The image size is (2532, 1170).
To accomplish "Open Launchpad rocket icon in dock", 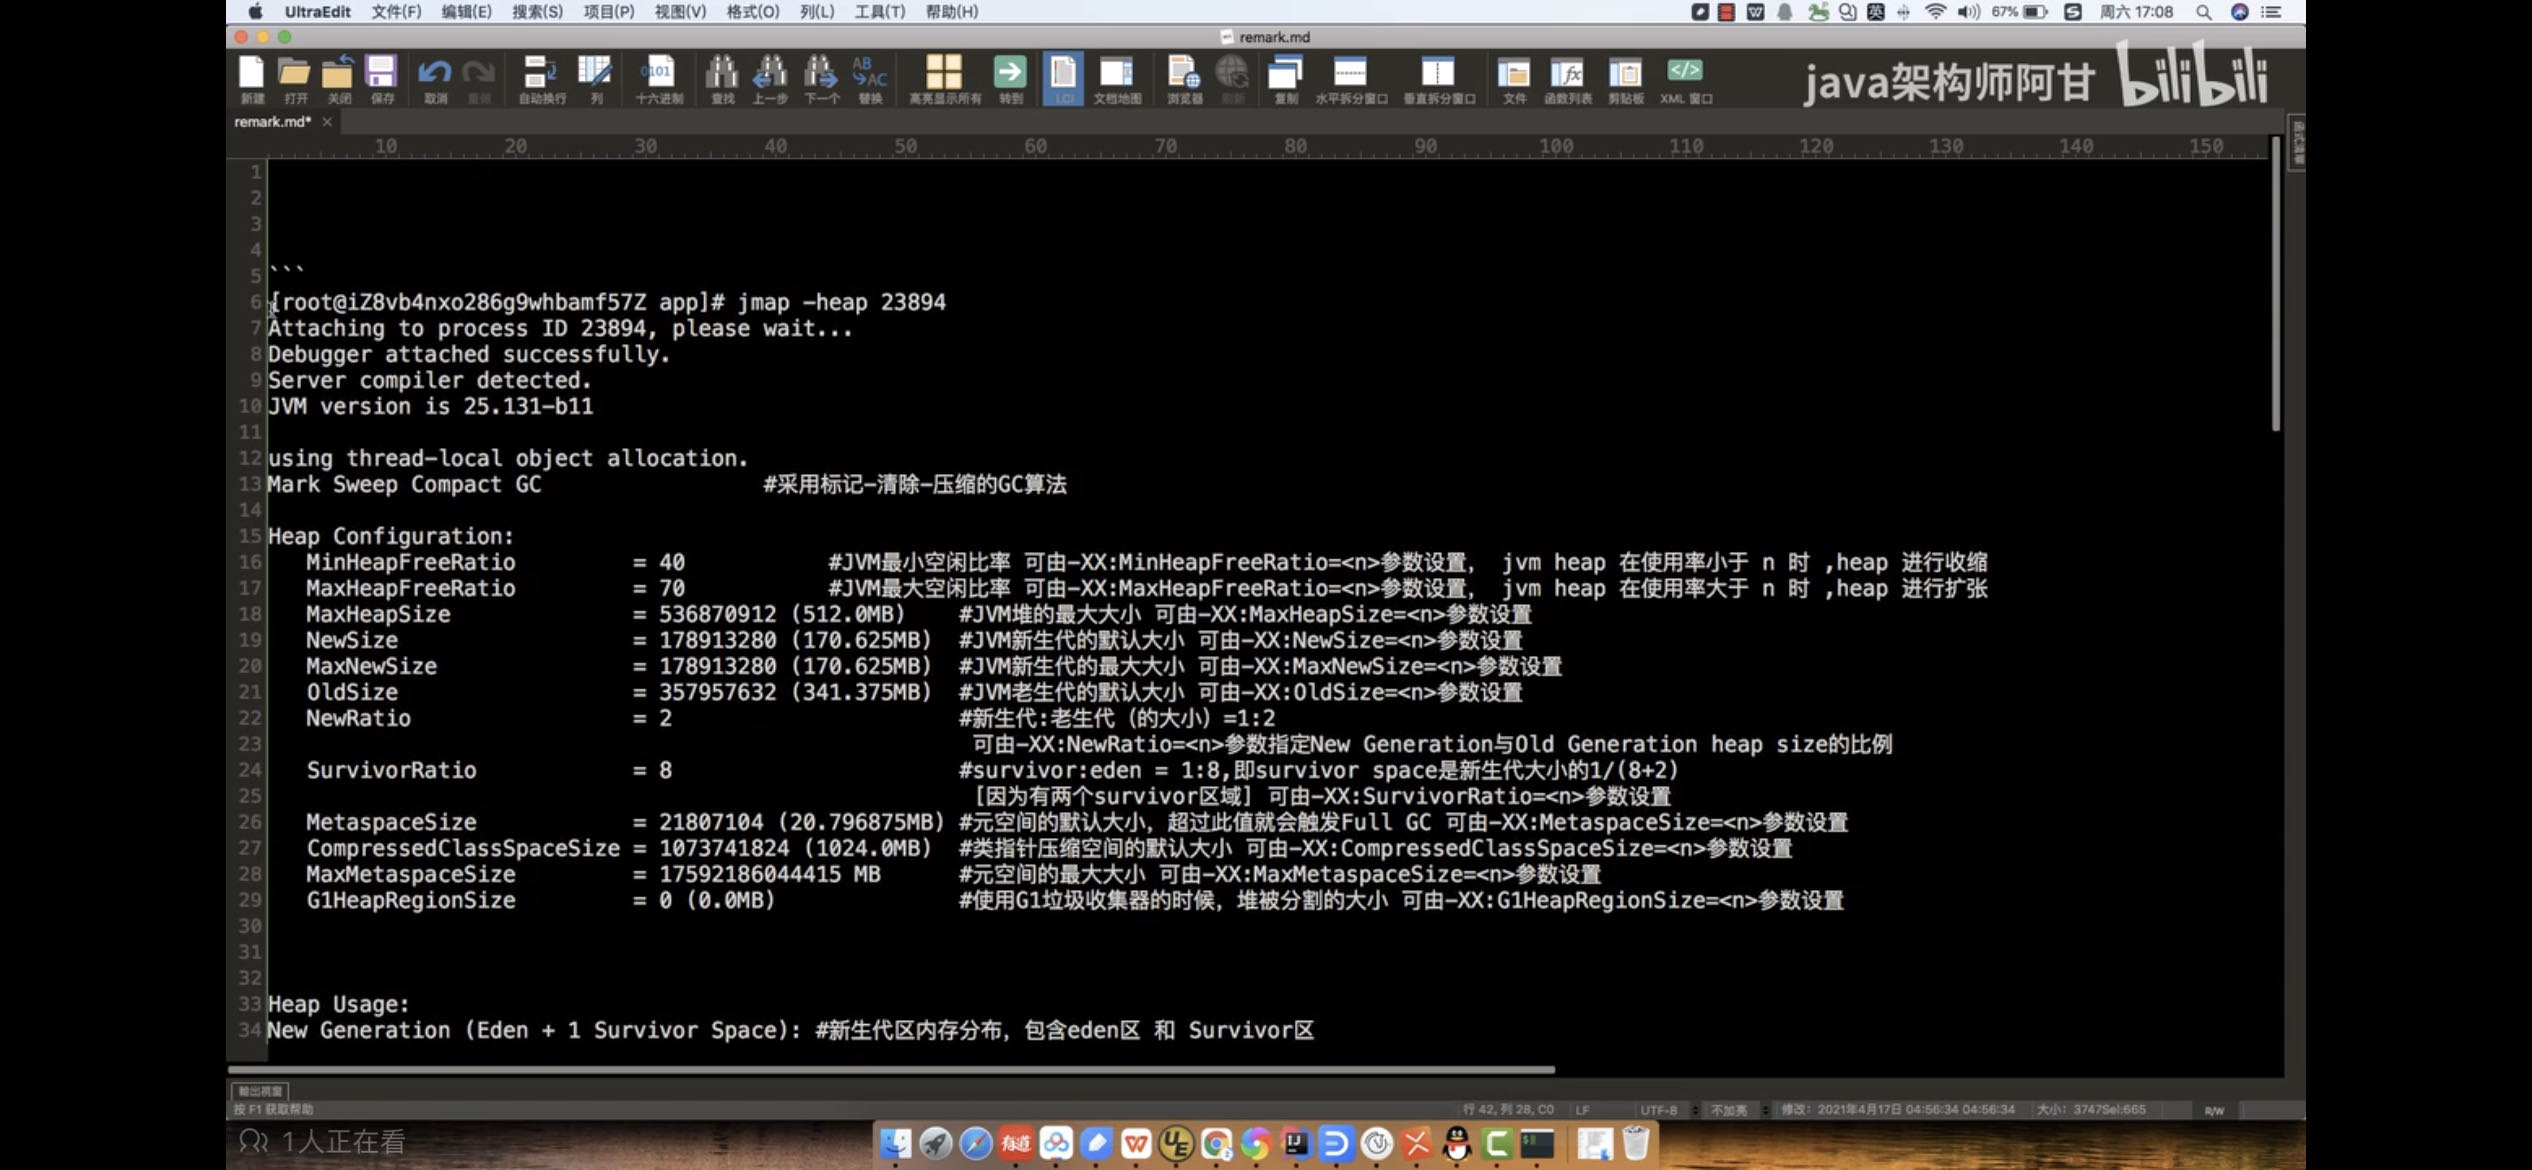I will tap(936, 1142).
